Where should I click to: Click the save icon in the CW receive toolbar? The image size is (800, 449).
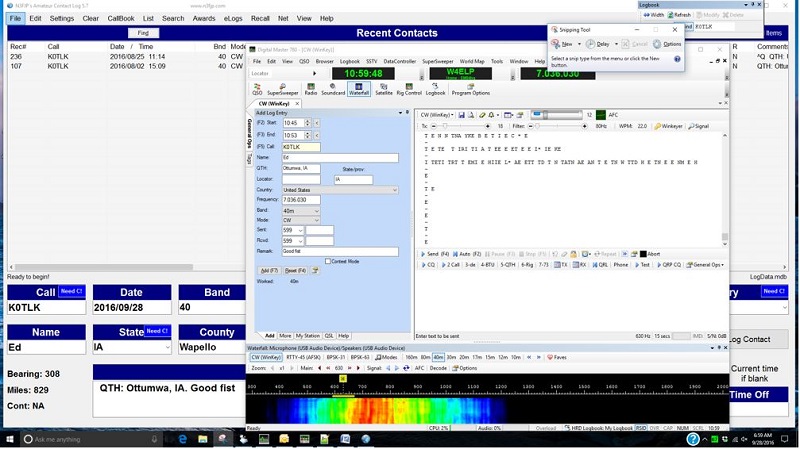[461, 115]
